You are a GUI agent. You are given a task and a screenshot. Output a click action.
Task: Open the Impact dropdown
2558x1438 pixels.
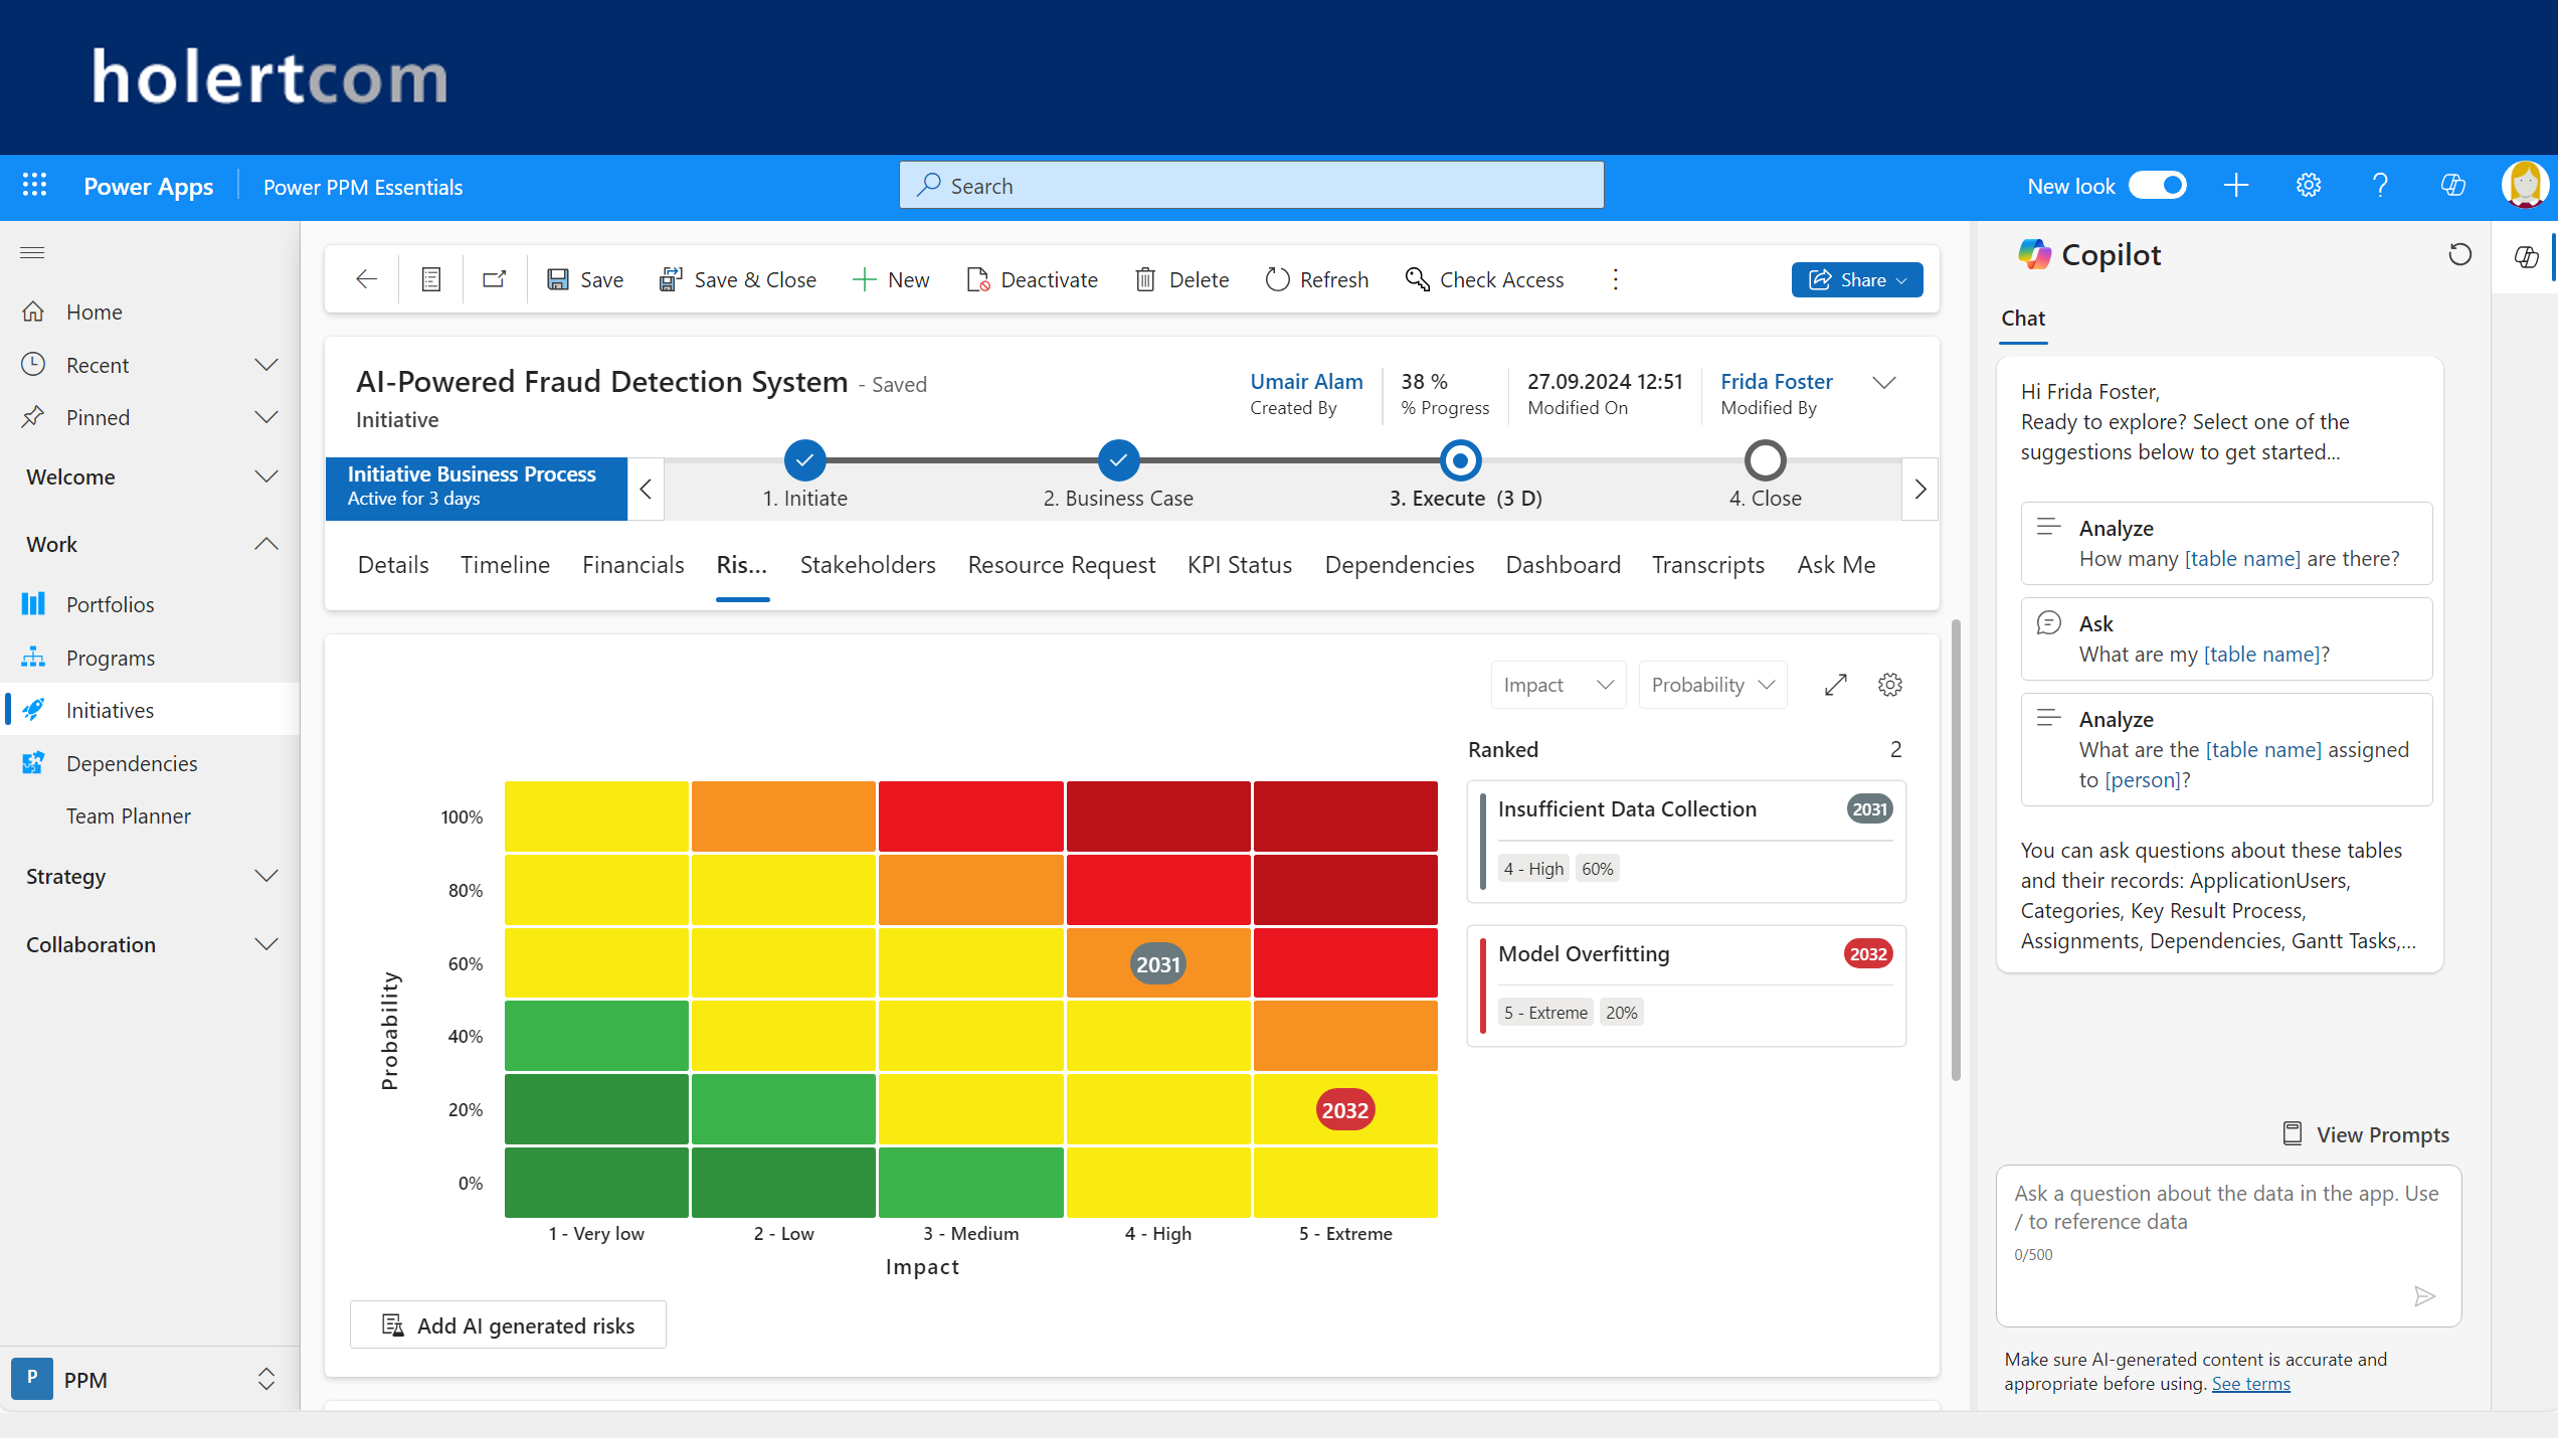click(1557, 685)
